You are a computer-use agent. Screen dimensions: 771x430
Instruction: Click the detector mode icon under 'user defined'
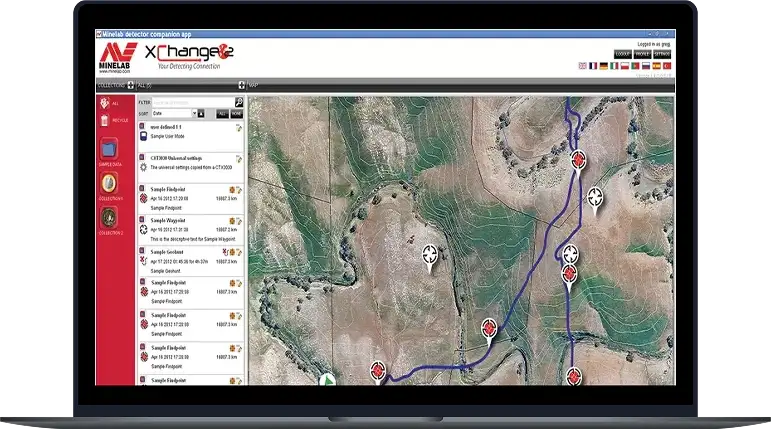(143, 136)
